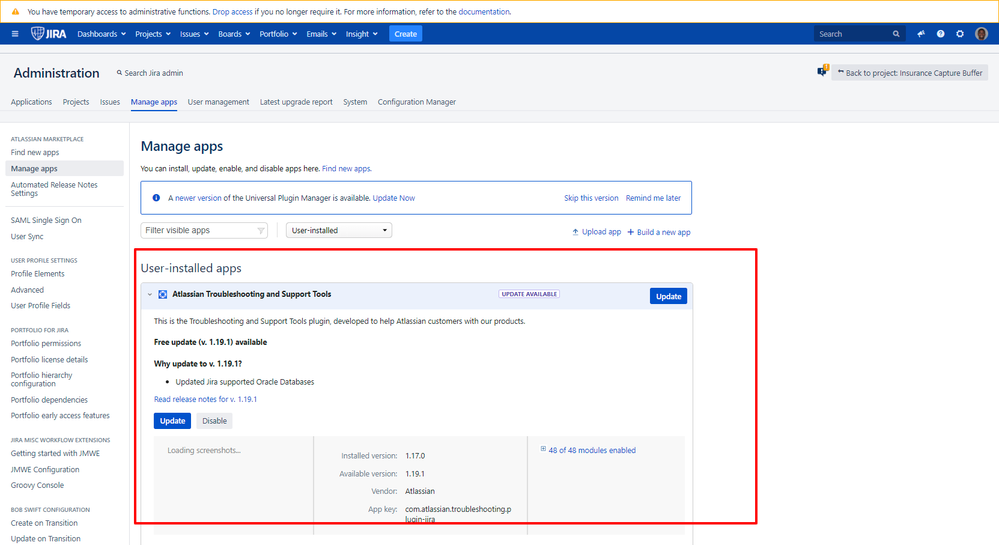The height and width of the screenshot is (545, 999).
Task: Open the user profile avatar
Action: point(981,34)
